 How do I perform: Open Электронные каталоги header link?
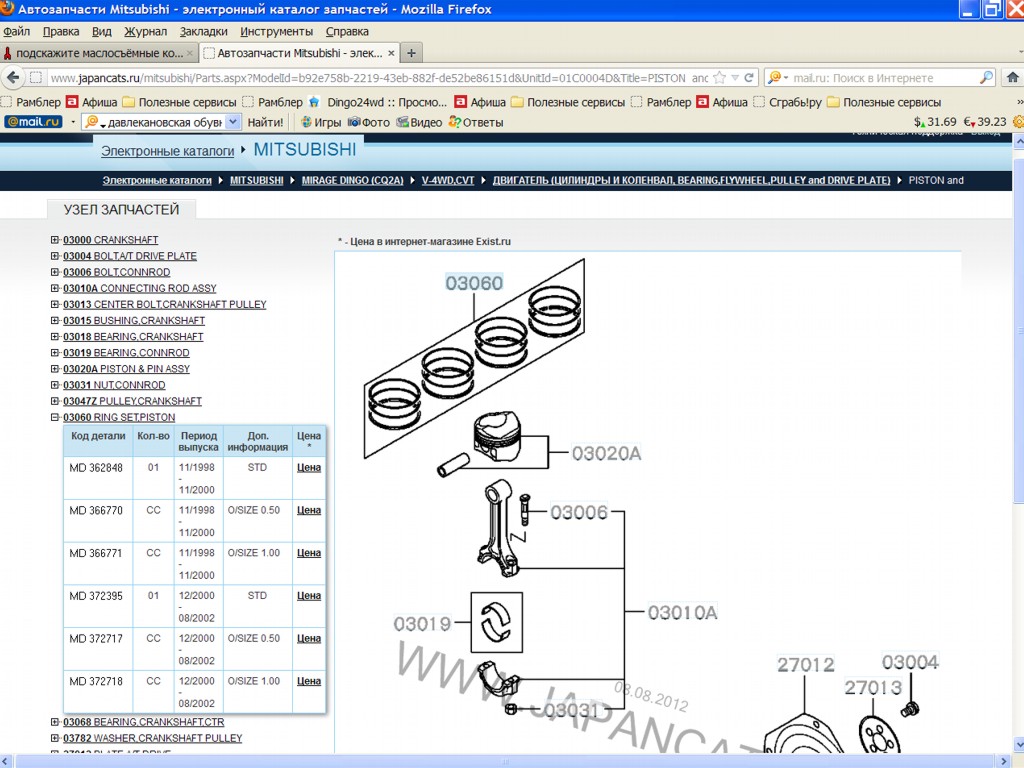click(167, 151)
